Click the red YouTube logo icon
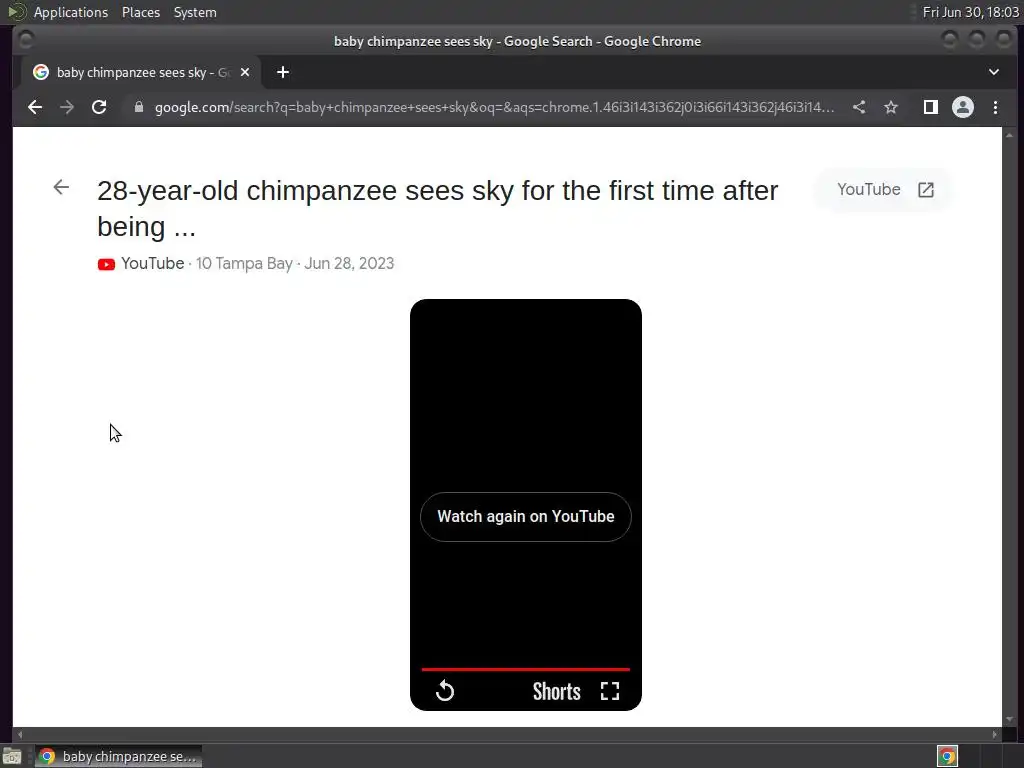 point(106,264)
